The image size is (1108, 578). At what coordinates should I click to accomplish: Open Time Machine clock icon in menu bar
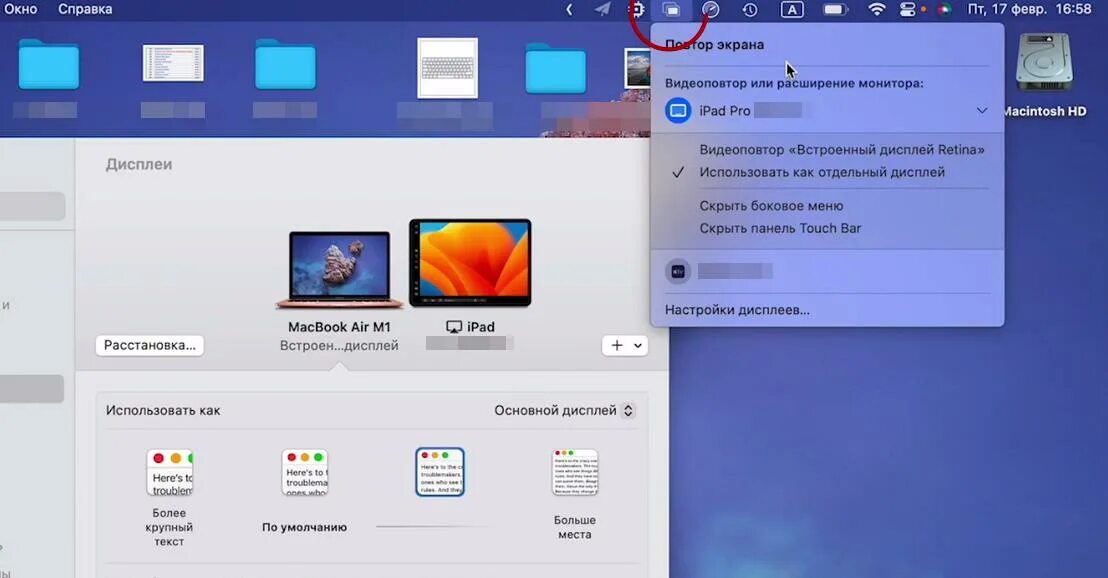coord(750,9)
